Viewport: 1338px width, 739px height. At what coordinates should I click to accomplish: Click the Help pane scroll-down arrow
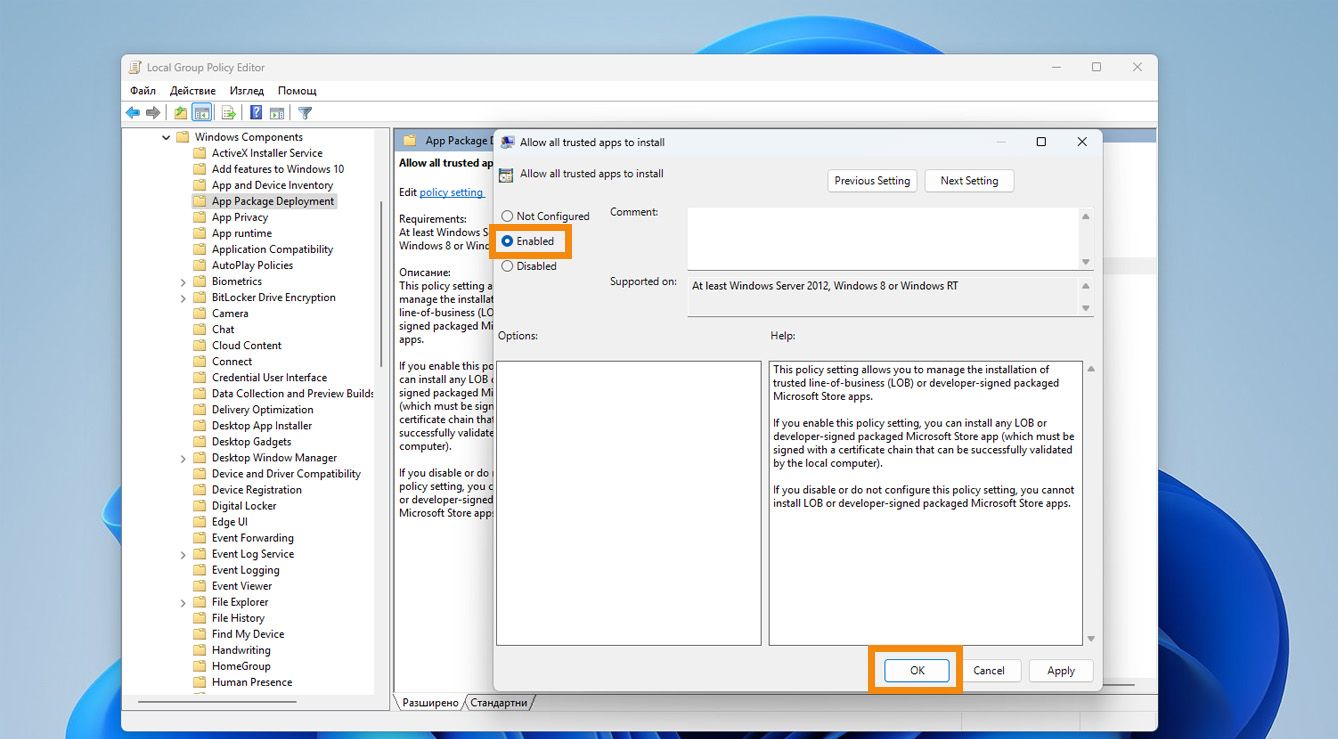click(1091, 638)
